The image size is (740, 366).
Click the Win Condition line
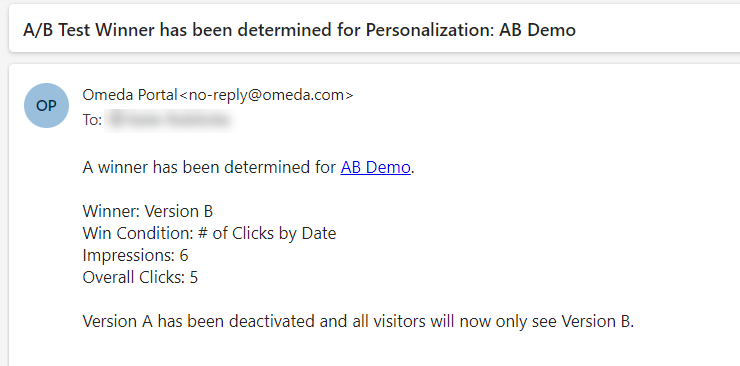click(209, 233)
